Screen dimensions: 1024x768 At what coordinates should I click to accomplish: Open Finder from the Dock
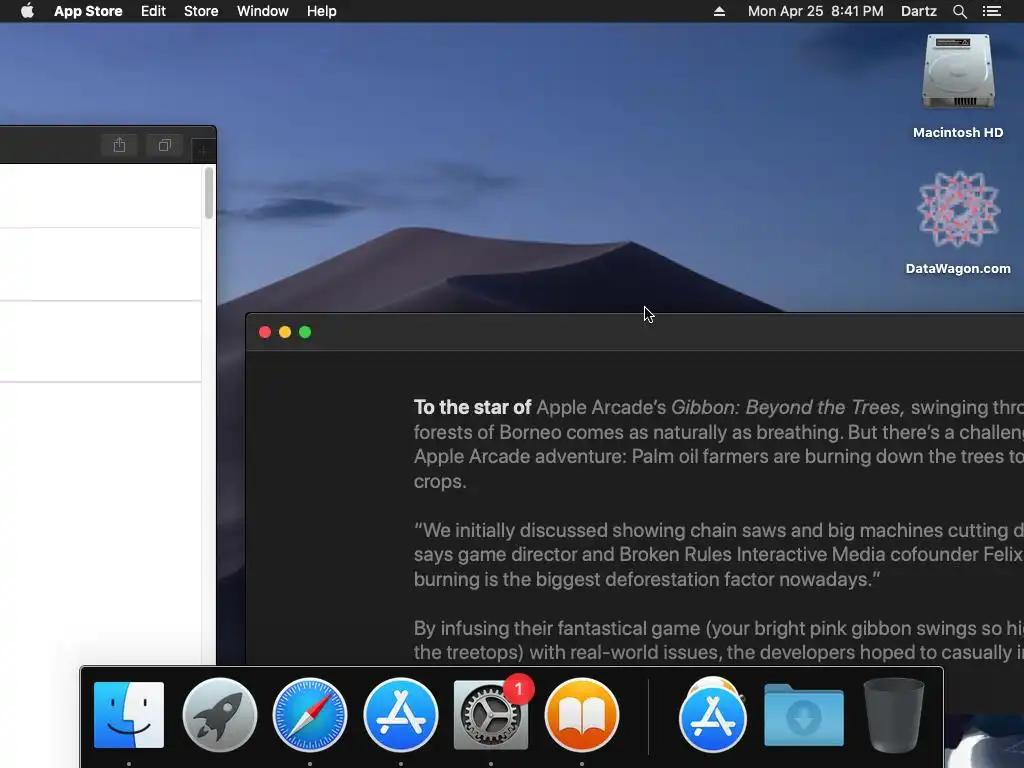click(129, 714)
